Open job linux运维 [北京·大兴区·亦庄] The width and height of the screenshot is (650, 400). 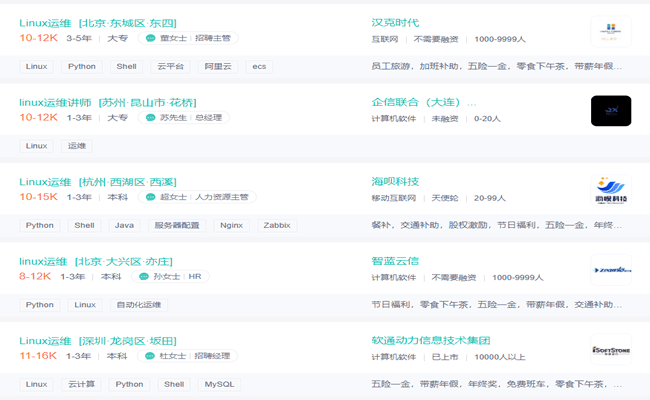(96, 262)
